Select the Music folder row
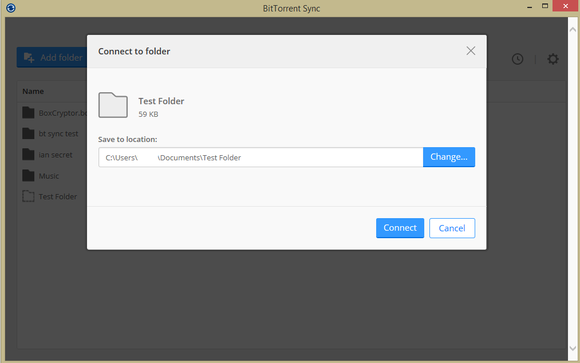Viewport: 580px width, 363px height. coord(41,176)
